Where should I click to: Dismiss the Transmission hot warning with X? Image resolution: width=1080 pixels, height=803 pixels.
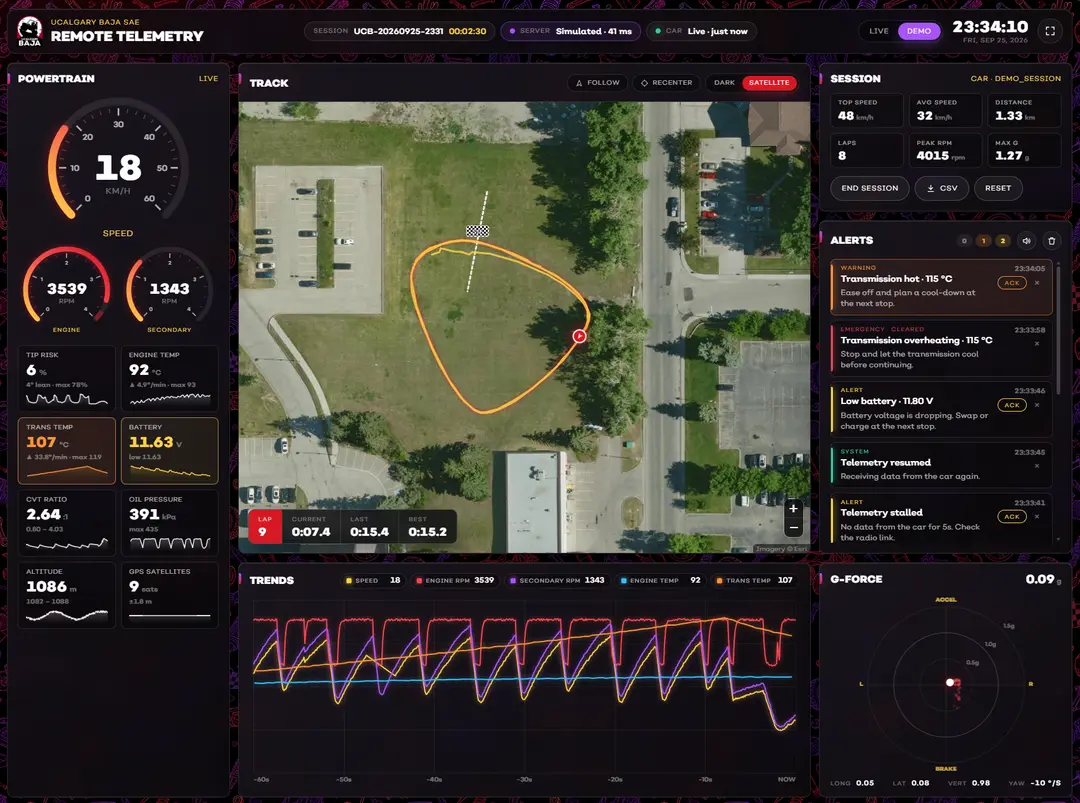(1037, 283)
